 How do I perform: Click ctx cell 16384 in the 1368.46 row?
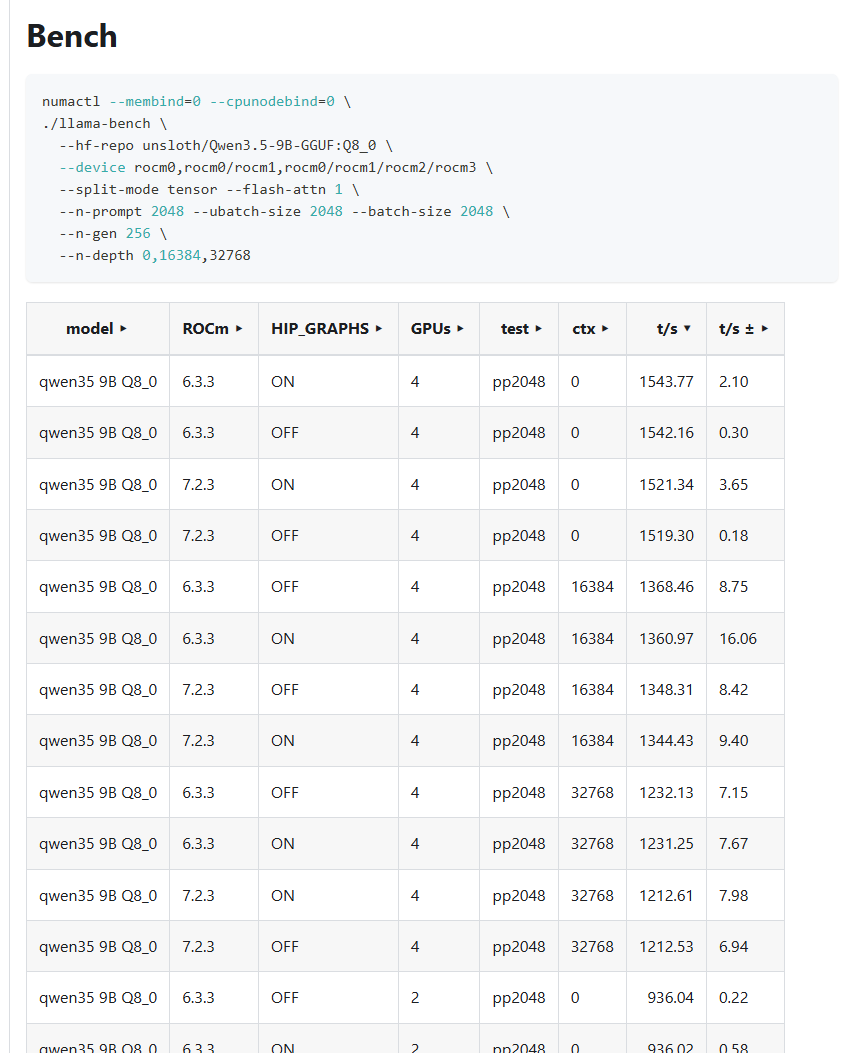click(x=592, y=586)
